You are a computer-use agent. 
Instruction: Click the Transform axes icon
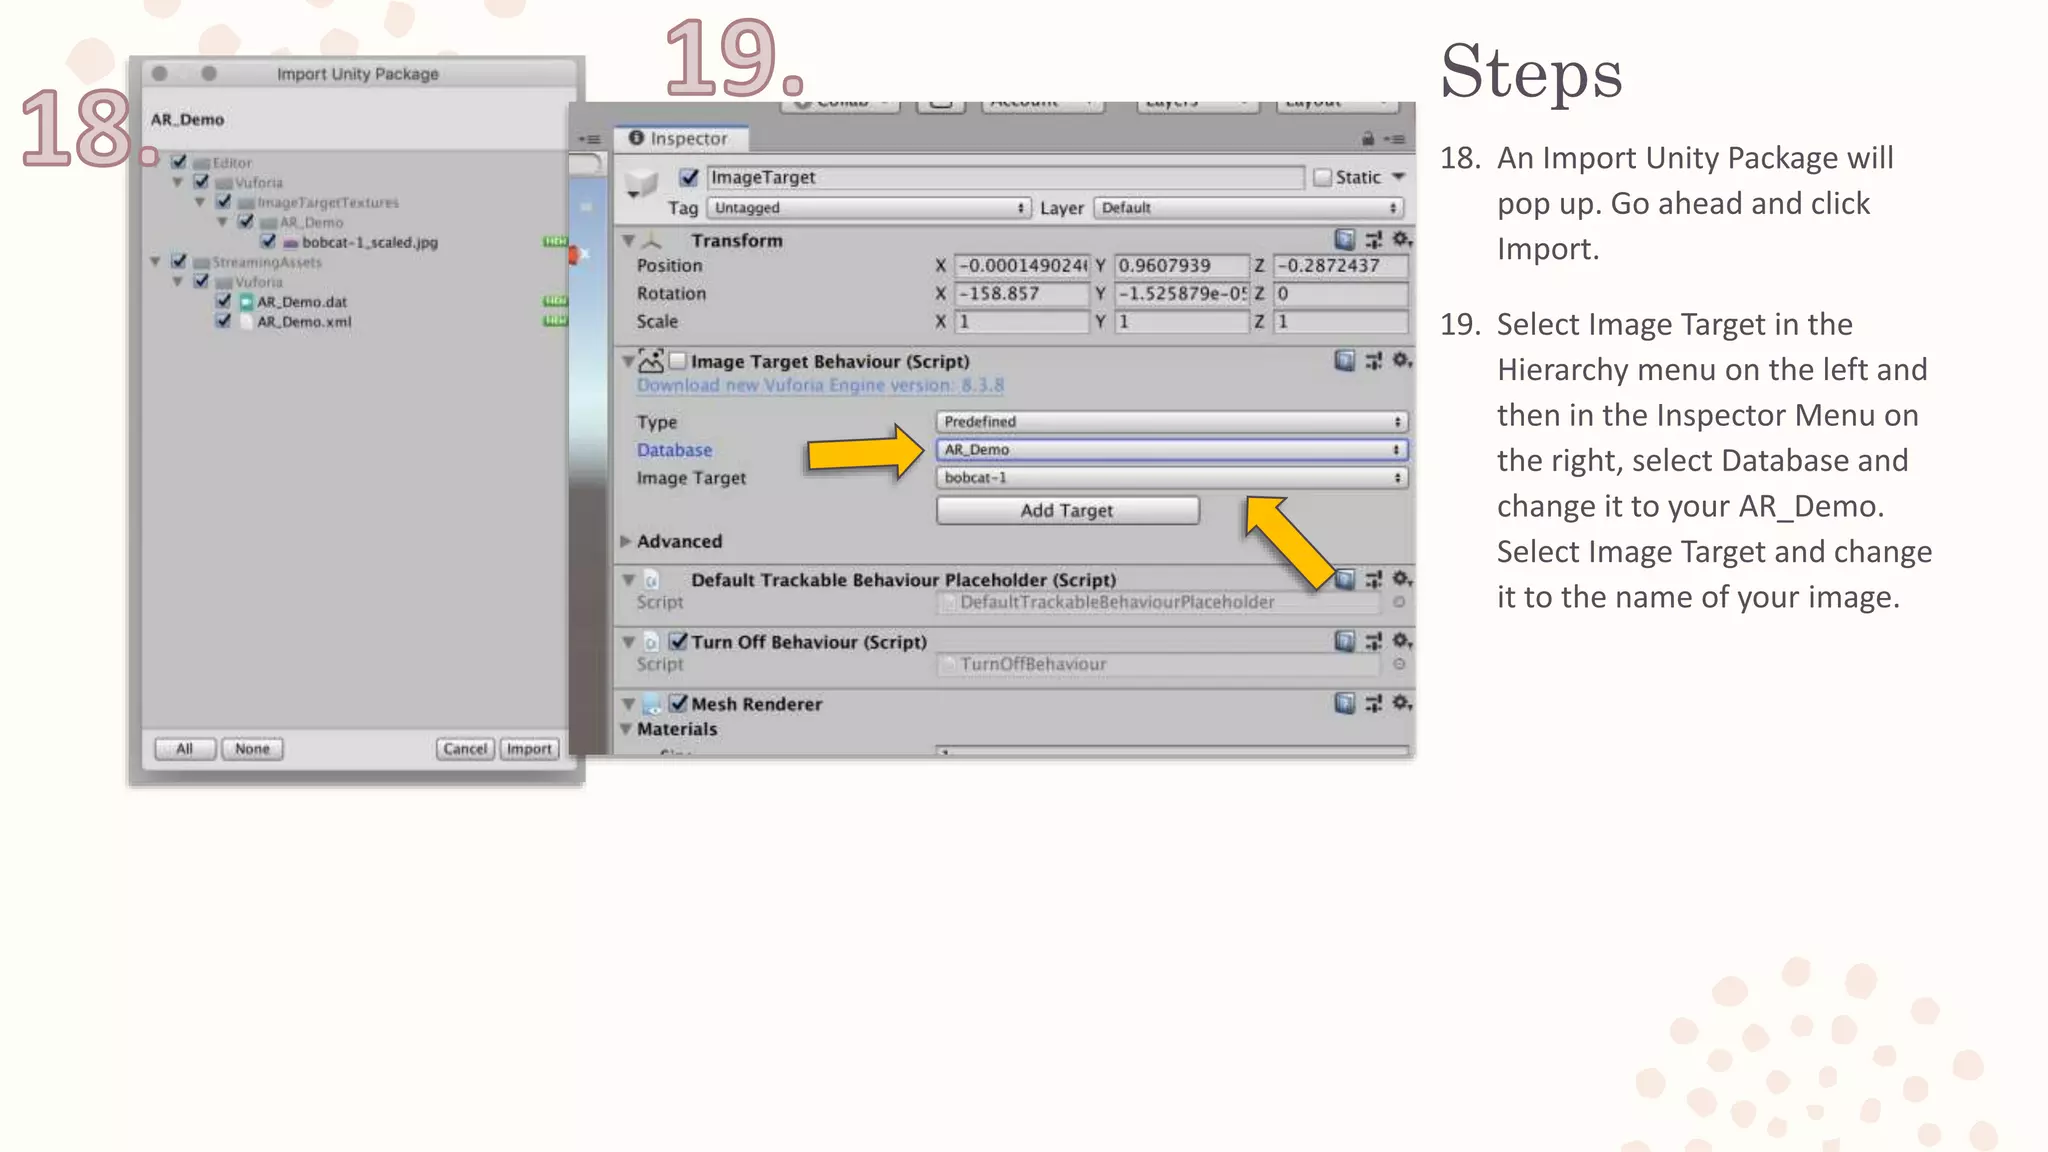pos(652,241)
